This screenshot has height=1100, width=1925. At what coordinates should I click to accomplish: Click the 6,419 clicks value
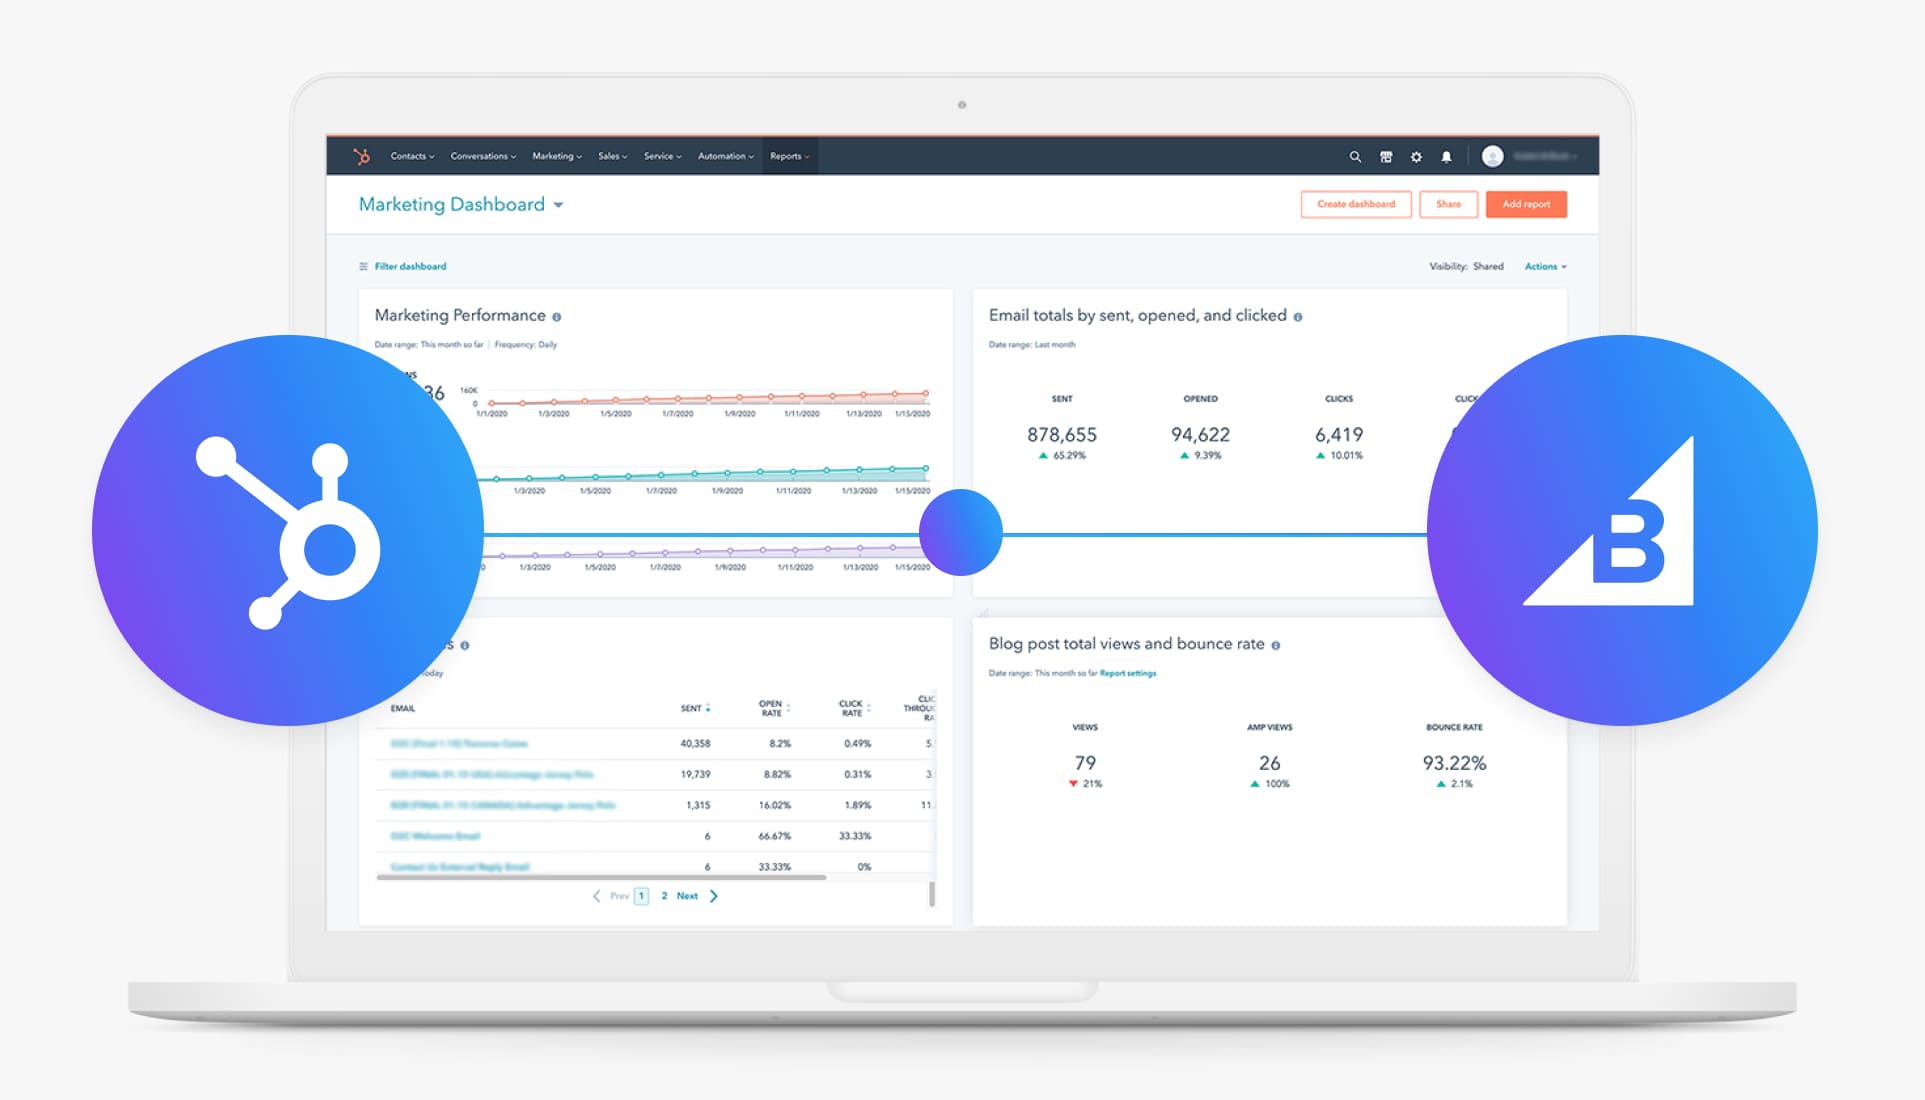coord(1339,435)
